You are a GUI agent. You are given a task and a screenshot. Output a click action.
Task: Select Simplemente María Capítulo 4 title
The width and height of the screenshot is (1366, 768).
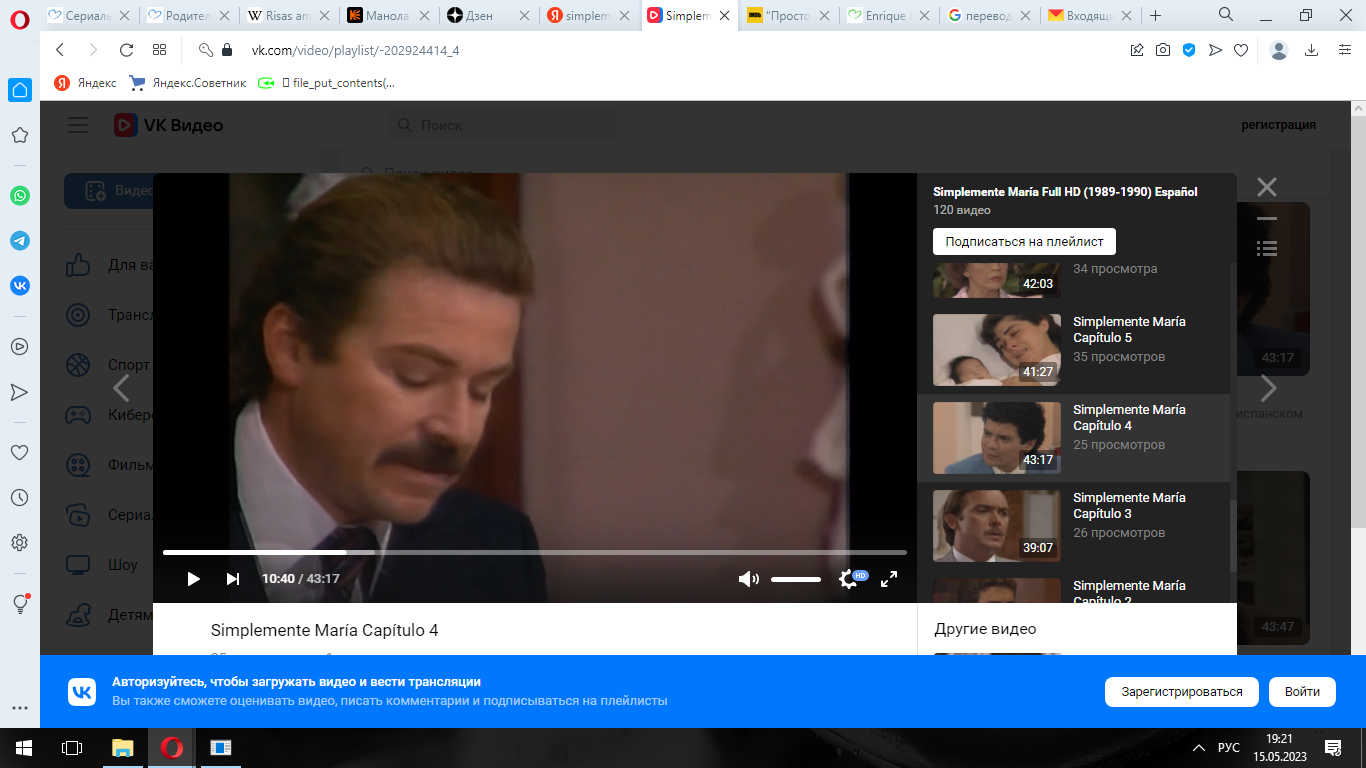click(x=1129, y=418)
